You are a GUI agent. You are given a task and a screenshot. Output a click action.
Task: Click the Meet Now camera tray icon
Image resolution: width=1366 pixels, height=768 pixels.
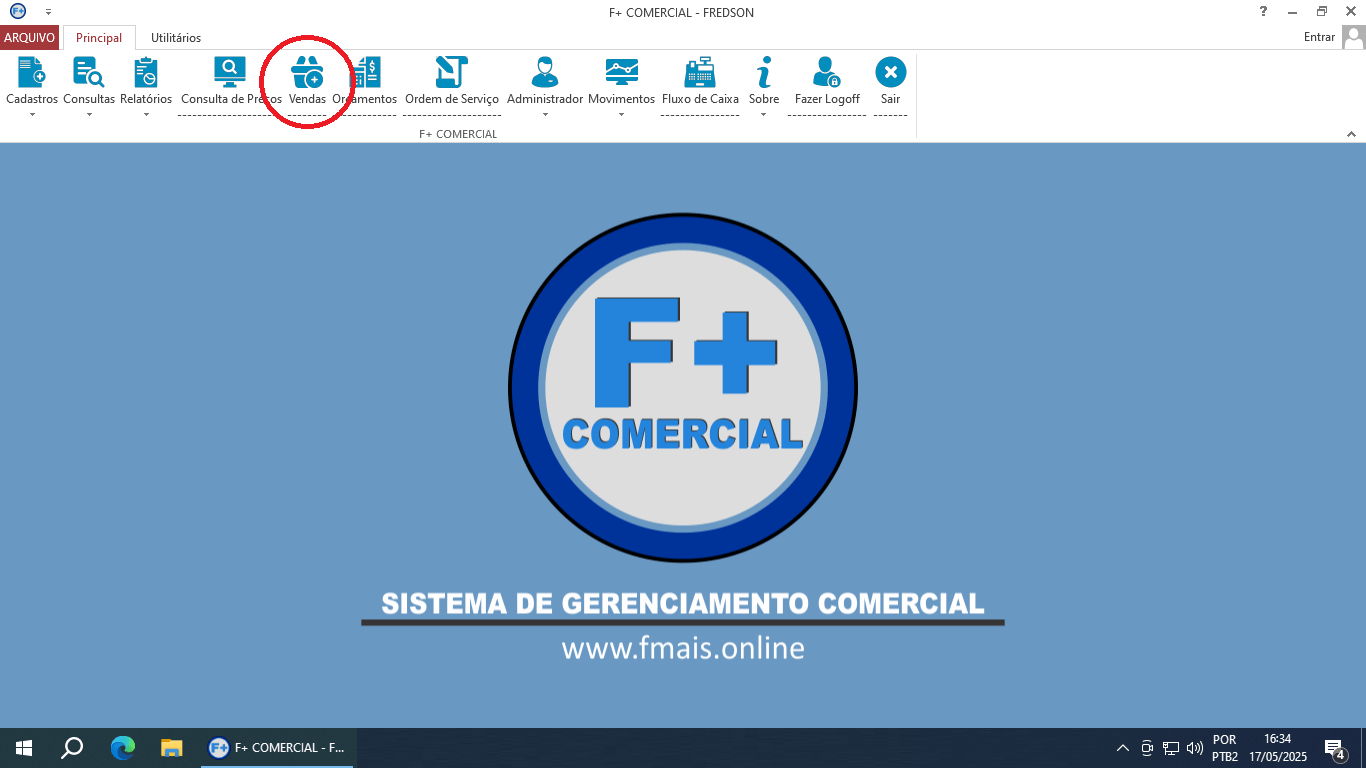(x=1147, y=748)
